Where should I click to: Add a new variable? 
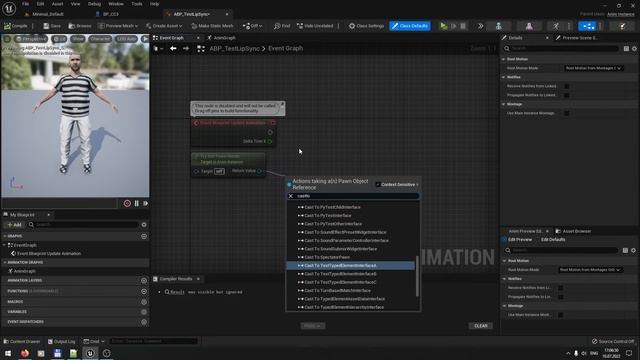[144, 312]
